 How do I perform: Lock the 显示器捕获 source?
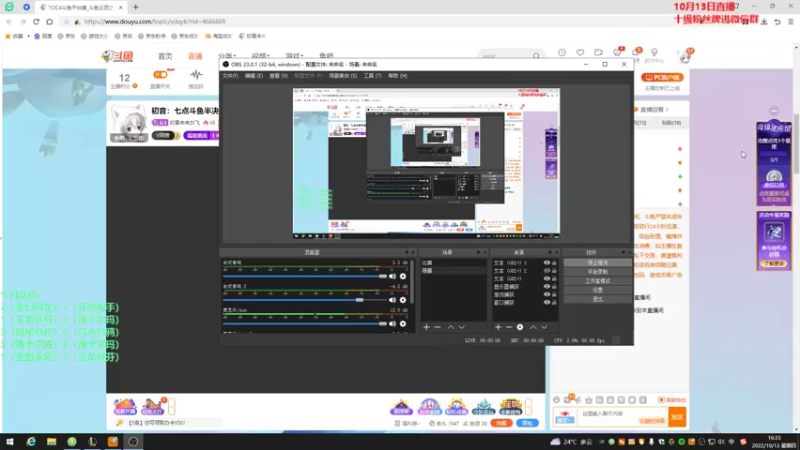[554, 287]
